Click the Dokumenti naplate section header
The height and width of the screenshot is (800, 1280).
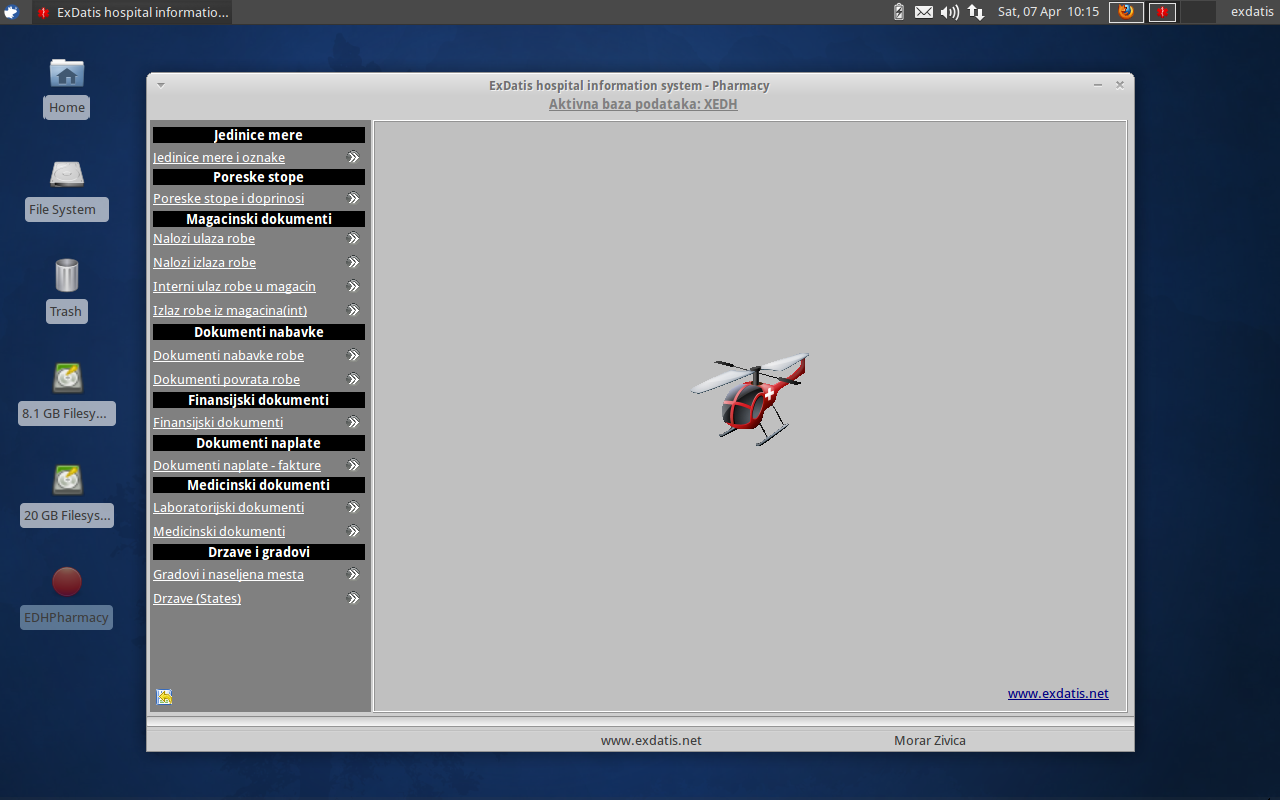(258, 443)
